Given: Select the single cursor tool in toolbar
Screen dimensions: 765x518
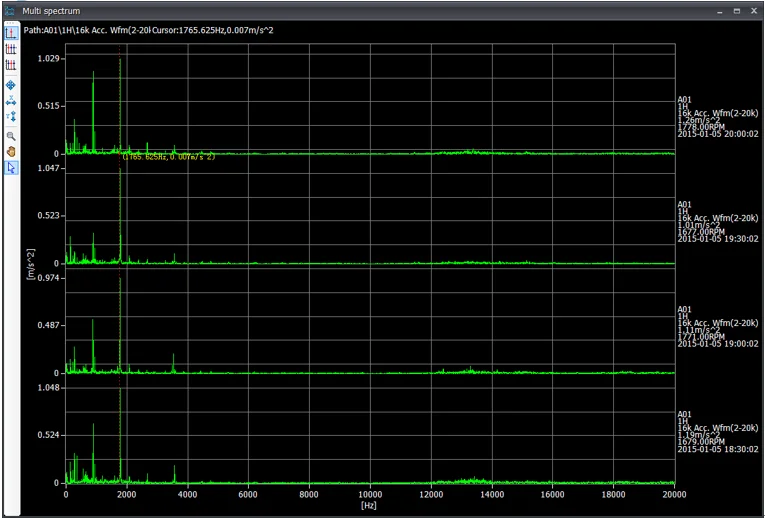Looking at the screenshot, I should [11, 33].
